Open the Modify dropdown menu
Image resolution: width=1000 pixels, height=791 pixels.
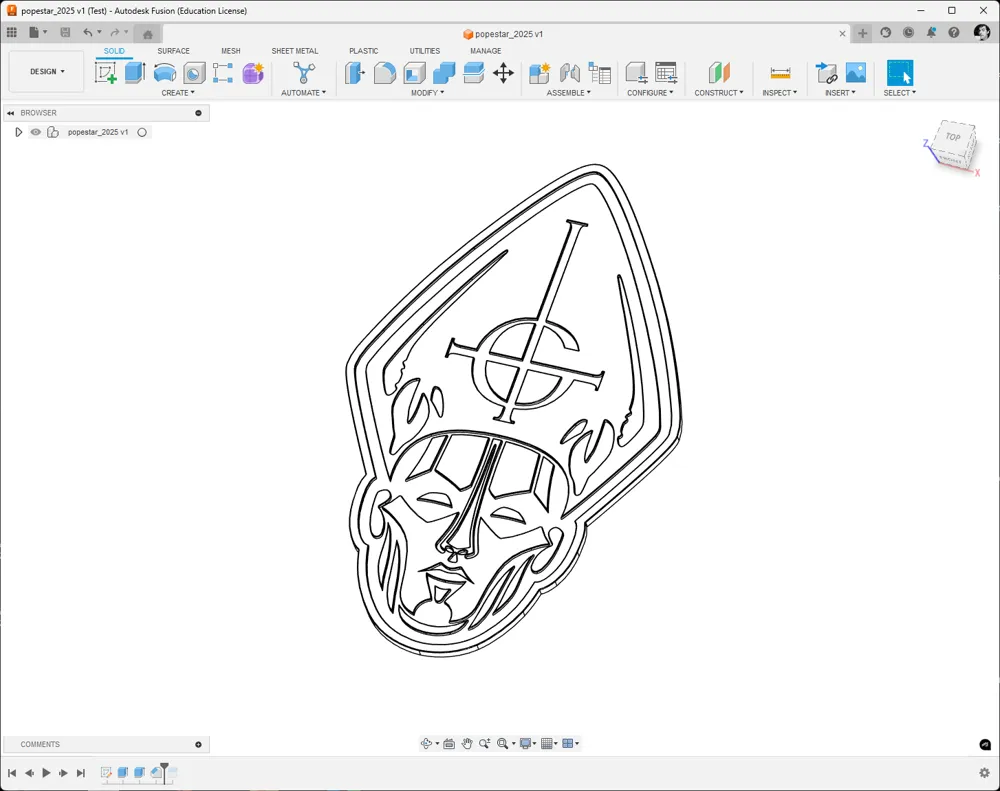point(427,92)
